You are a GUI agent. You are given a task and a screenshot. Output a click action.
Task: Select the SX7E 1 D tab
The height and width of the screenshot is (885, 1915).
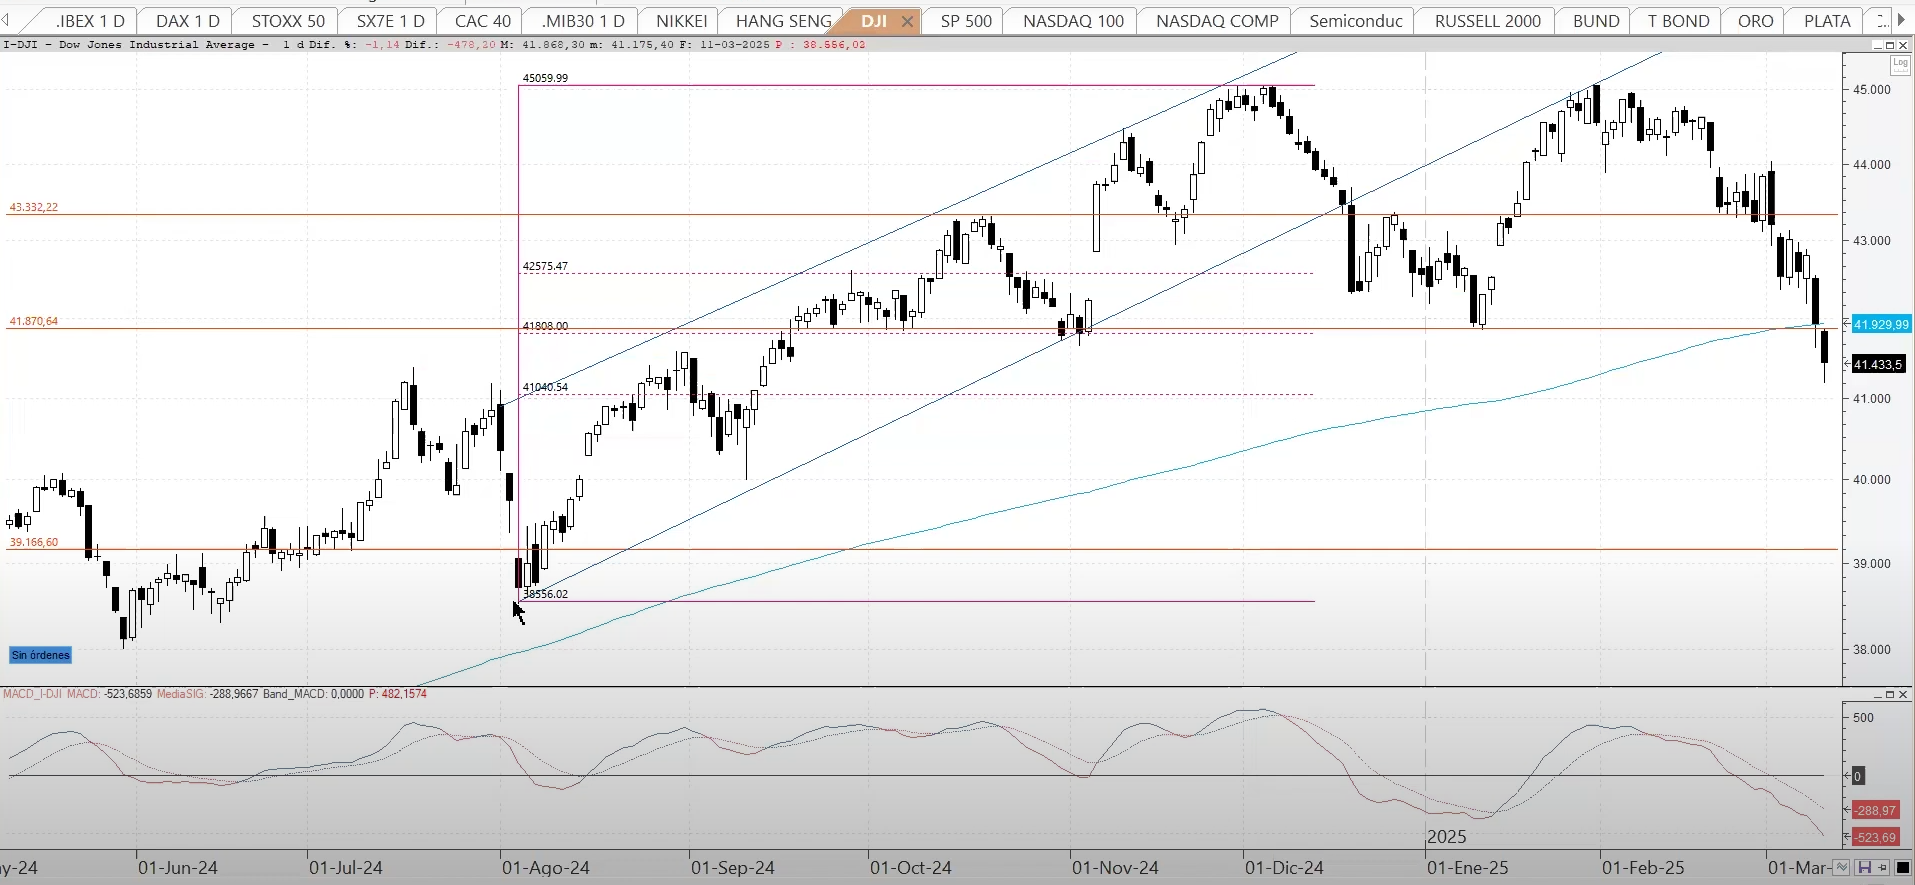[x=390, y=21]
